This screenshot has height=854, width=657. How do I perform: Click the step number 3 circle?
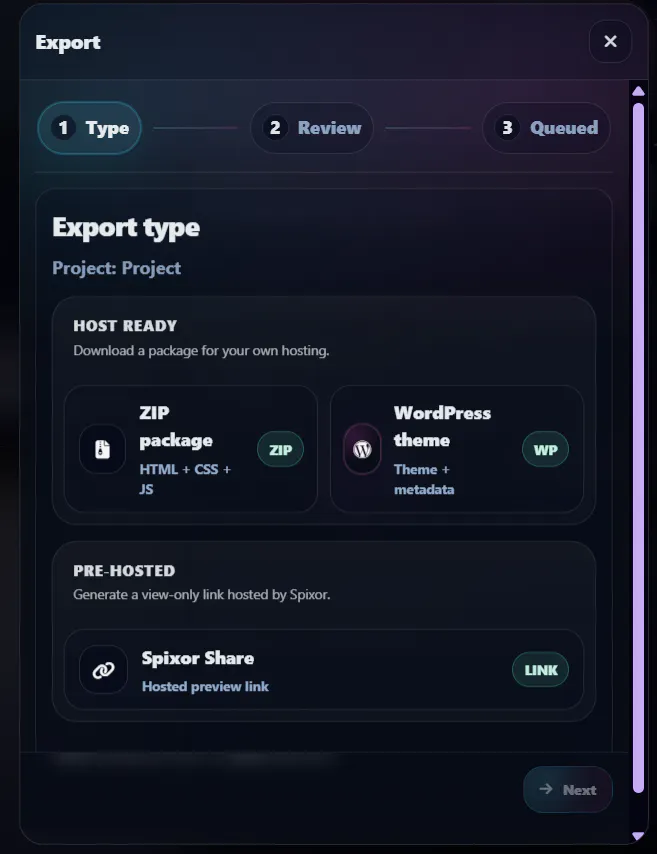tap(507, 128)
